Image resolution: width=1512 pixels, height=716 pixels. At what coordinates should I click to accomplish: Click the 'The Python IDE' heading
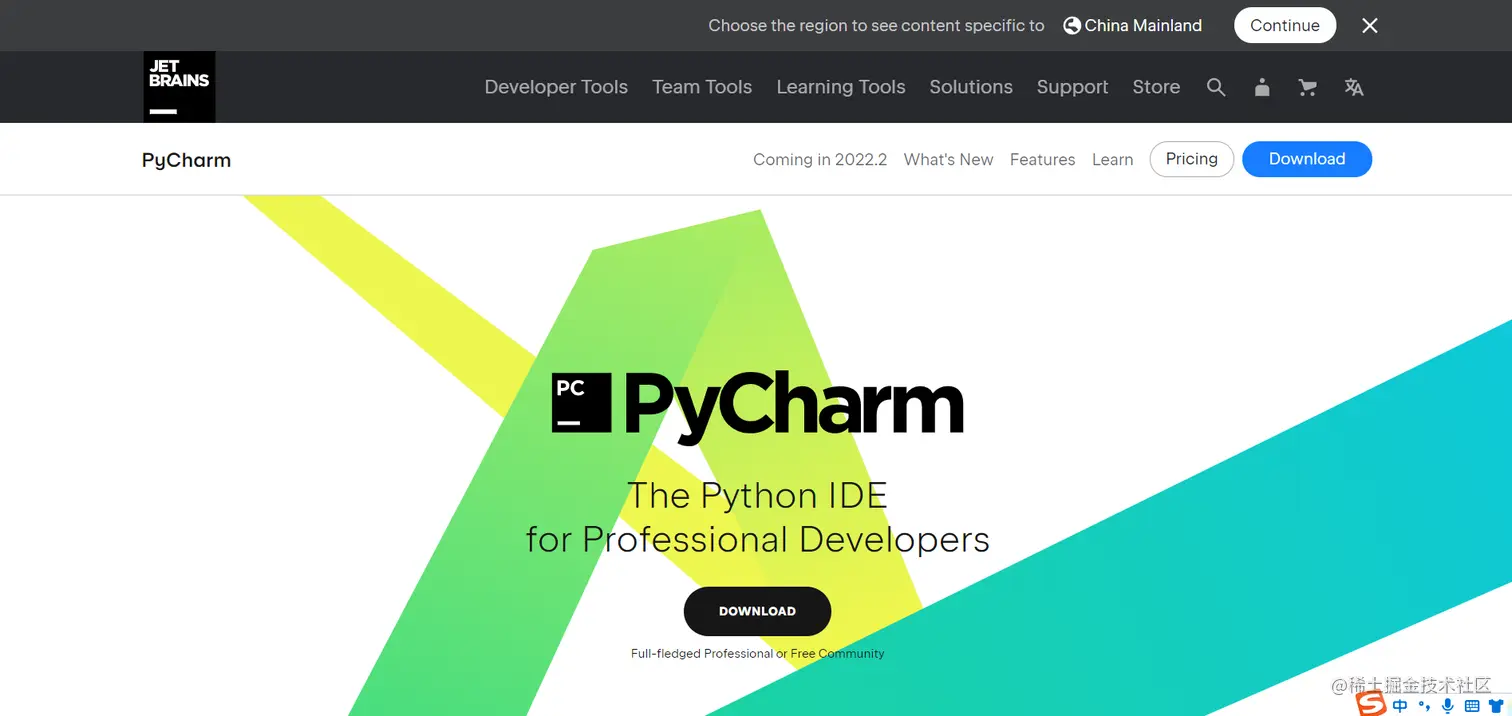click(757, 496)
